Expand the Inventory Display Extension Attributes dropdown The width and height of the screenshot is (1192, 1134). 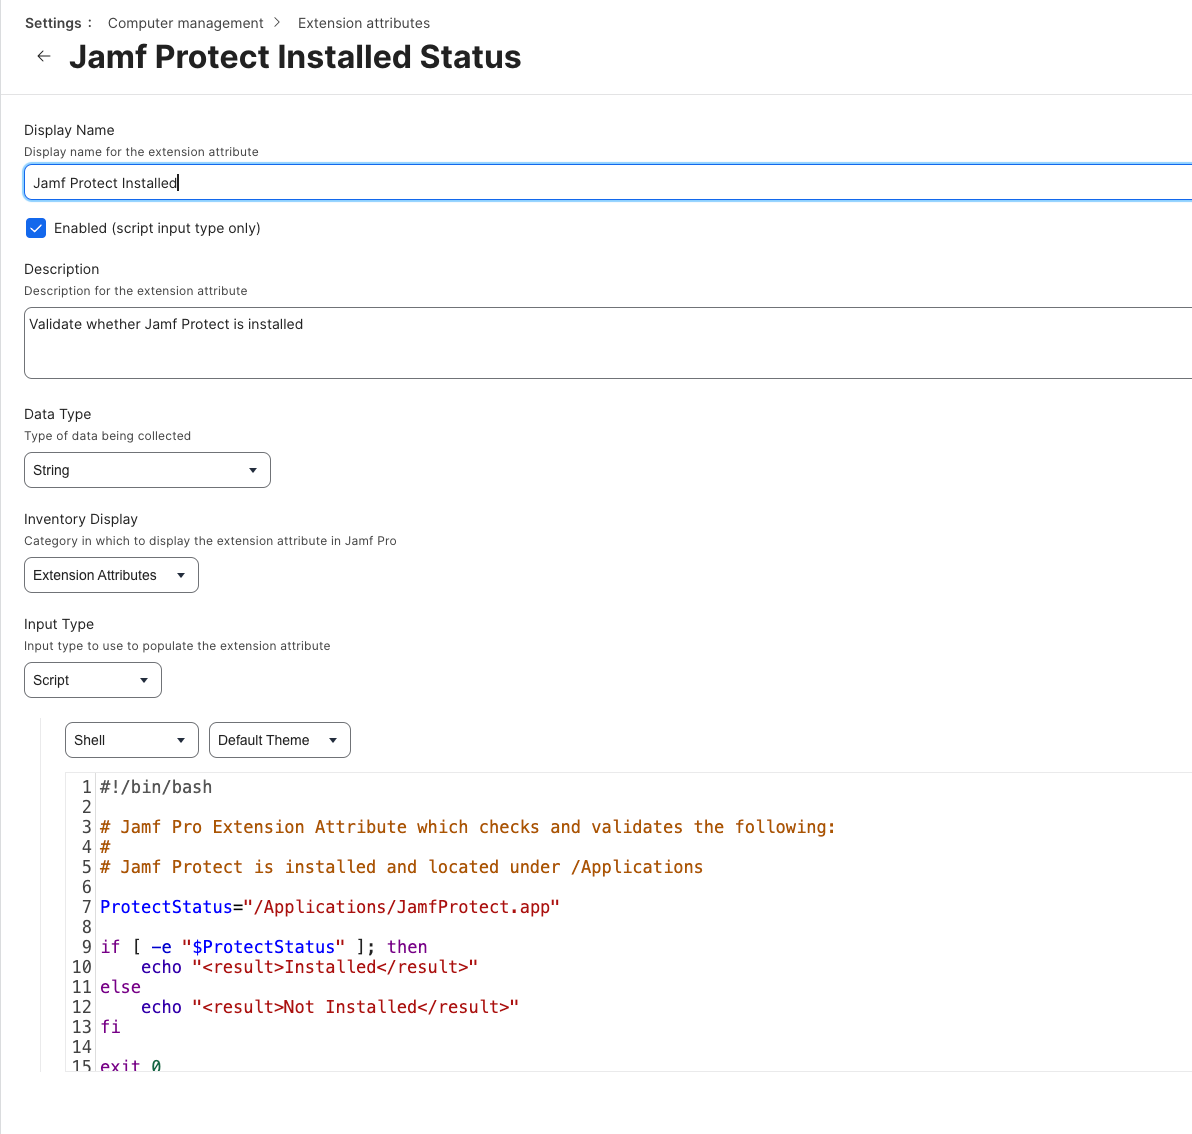[x=111, y=575]
